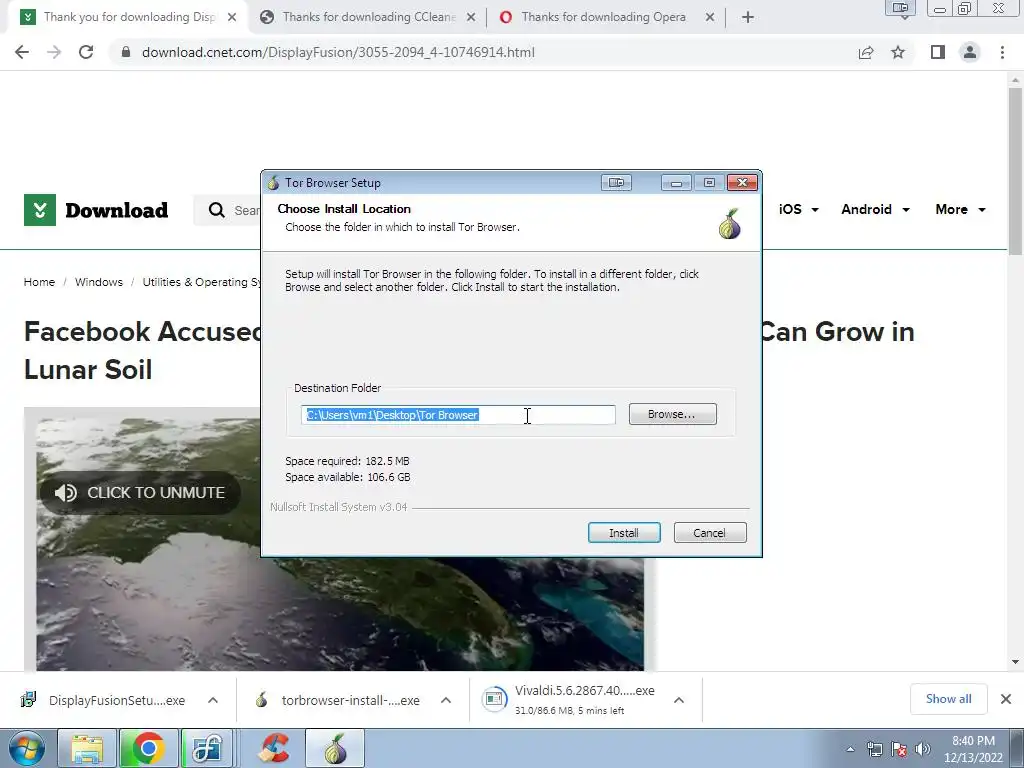Expand the Android menu

click(875, 209)
